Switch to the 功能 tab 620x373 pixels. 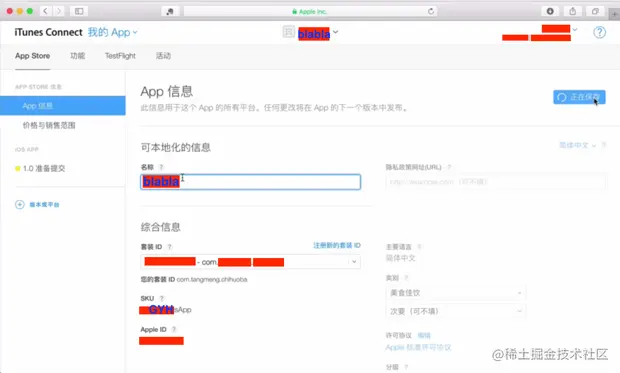(78, 56)
